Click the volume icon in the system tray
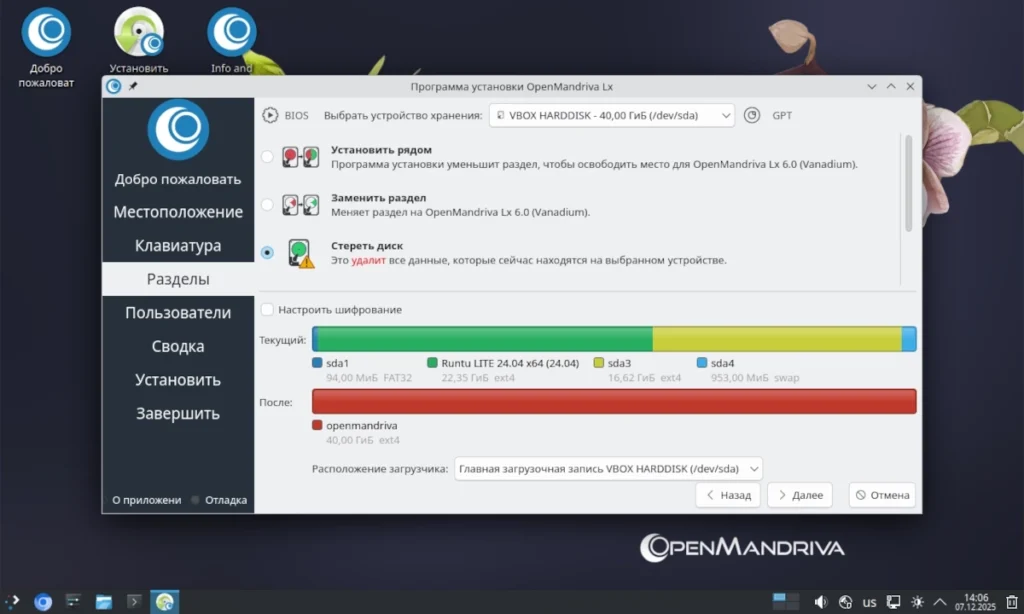The image size is (1024, 614). [x=821, y=602]
